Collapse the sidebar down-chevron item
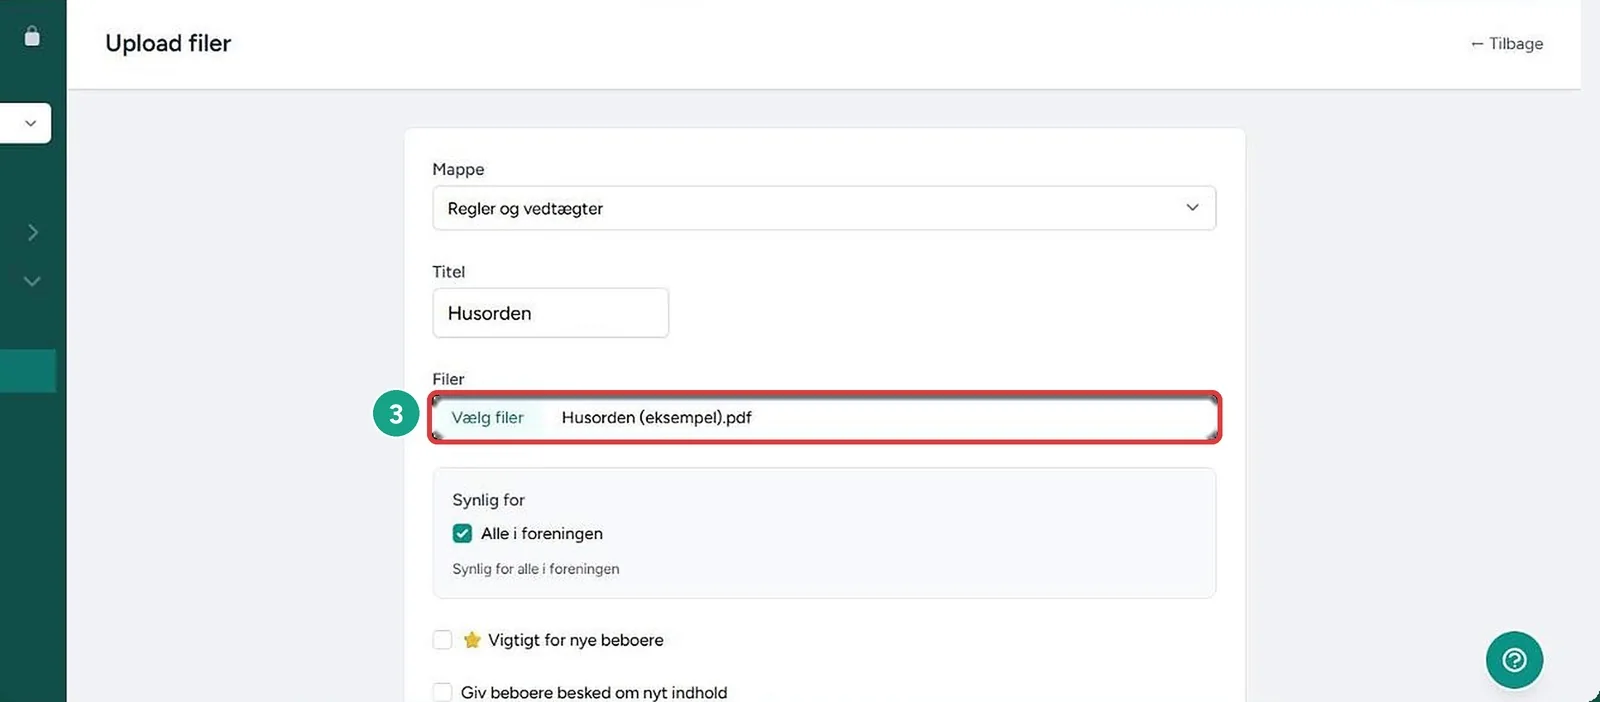Image resolution: width=1600 pixels, height=702 pixels. tap(32, 282)
